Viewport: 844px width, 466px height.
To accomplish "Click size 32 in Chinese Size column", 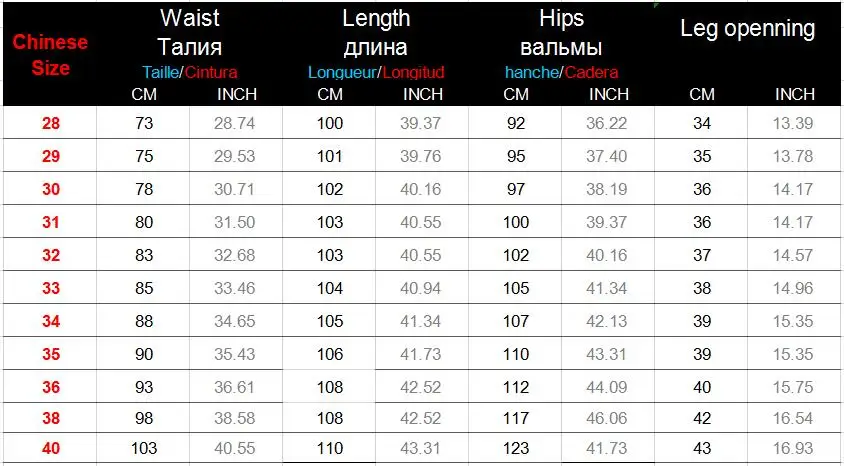I will [51, 255].
